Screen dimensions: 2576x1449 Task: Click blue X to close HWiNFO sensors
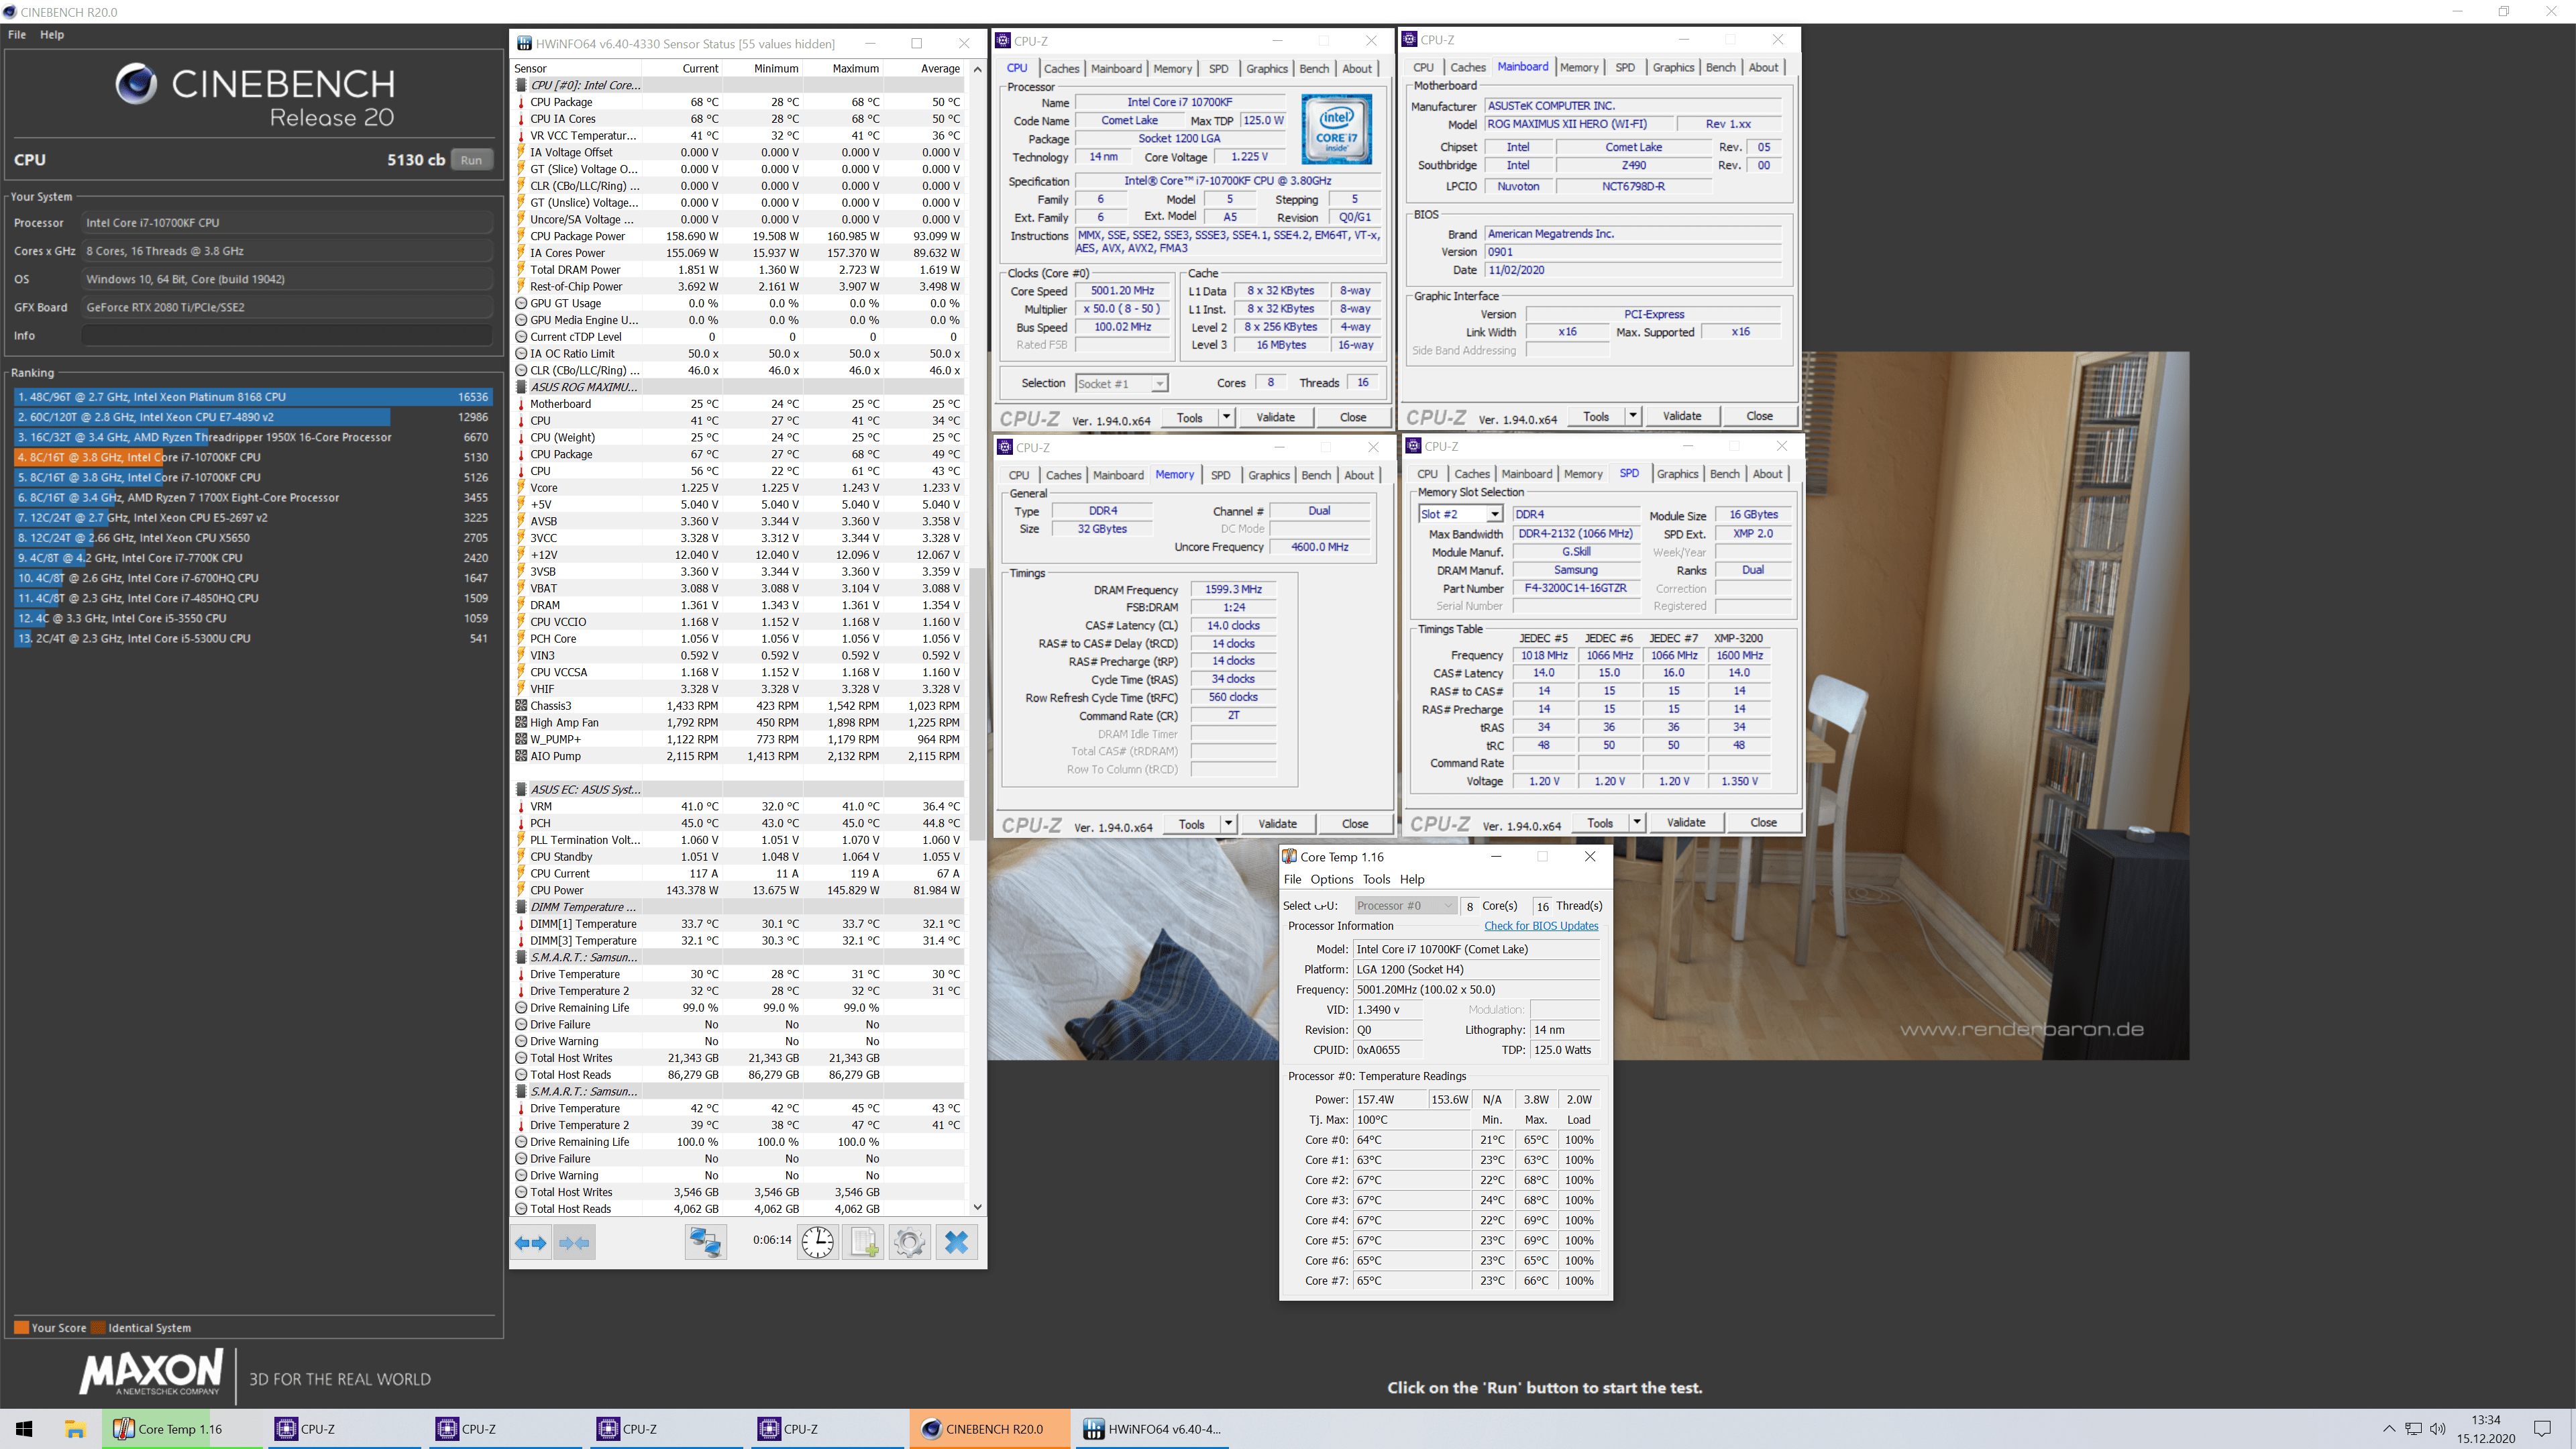coord(956,1243)
